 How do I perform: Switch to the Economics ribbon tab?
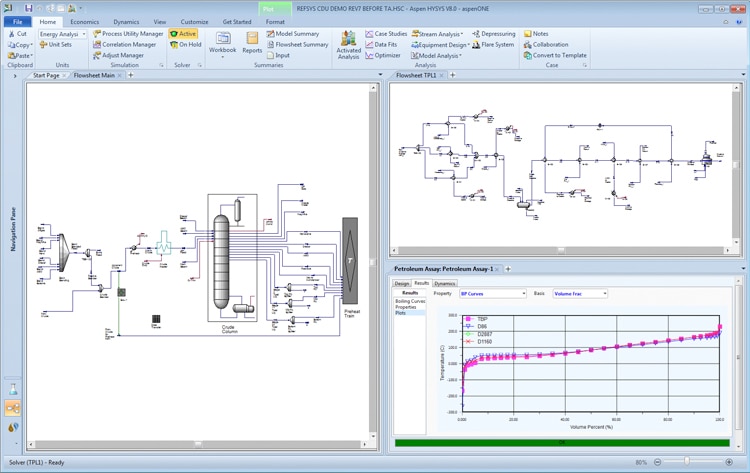click(x=85, y=22)
